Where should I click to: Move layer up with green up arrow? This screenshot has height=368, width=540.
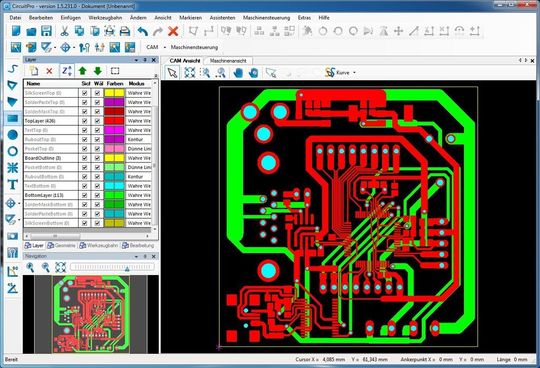coord(82,71)
